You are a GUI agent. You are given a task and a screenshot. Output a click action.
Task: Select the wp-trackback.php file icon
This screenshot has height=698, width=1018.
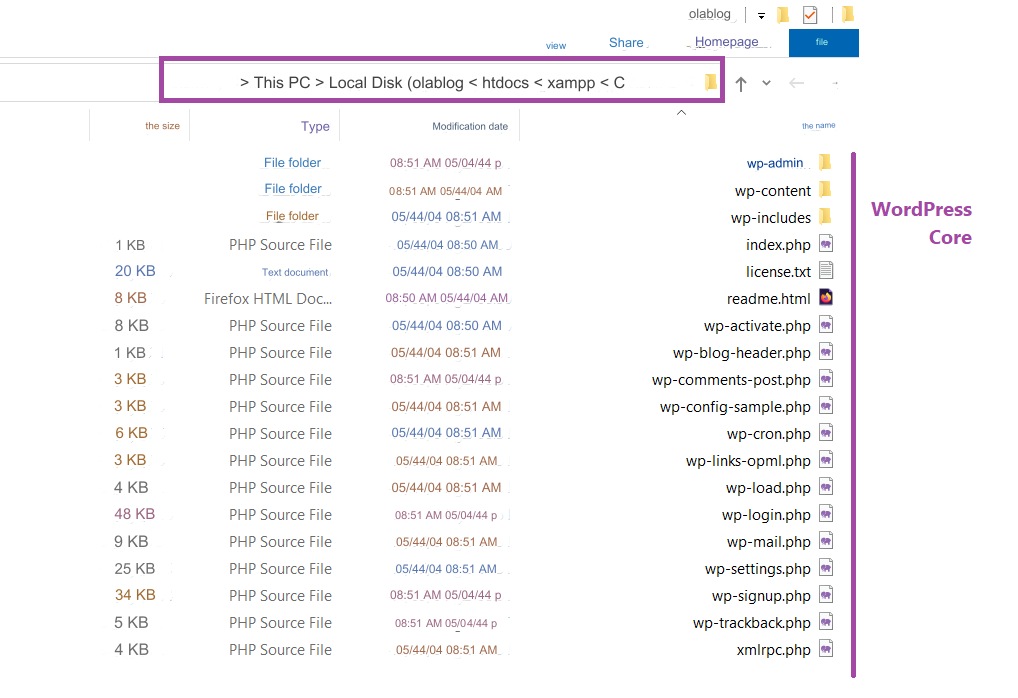826,622
